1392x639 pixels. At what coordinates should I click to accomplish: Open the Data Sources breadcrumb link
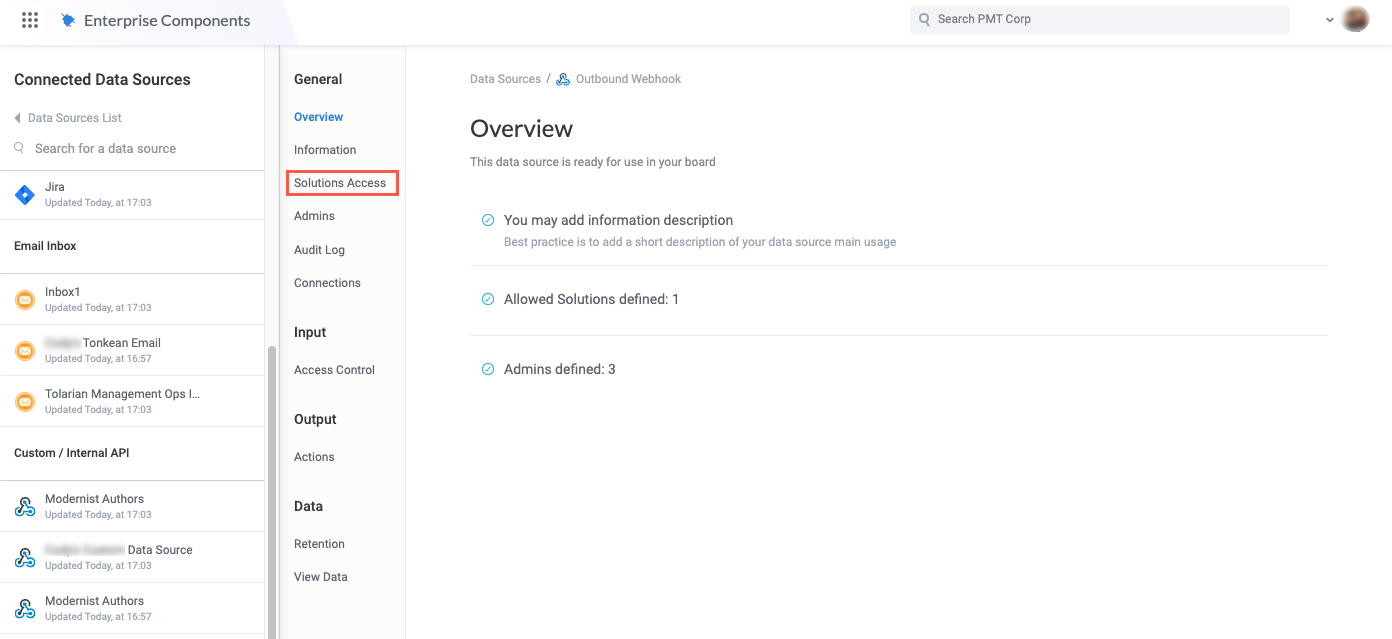[x=503, y=78]
